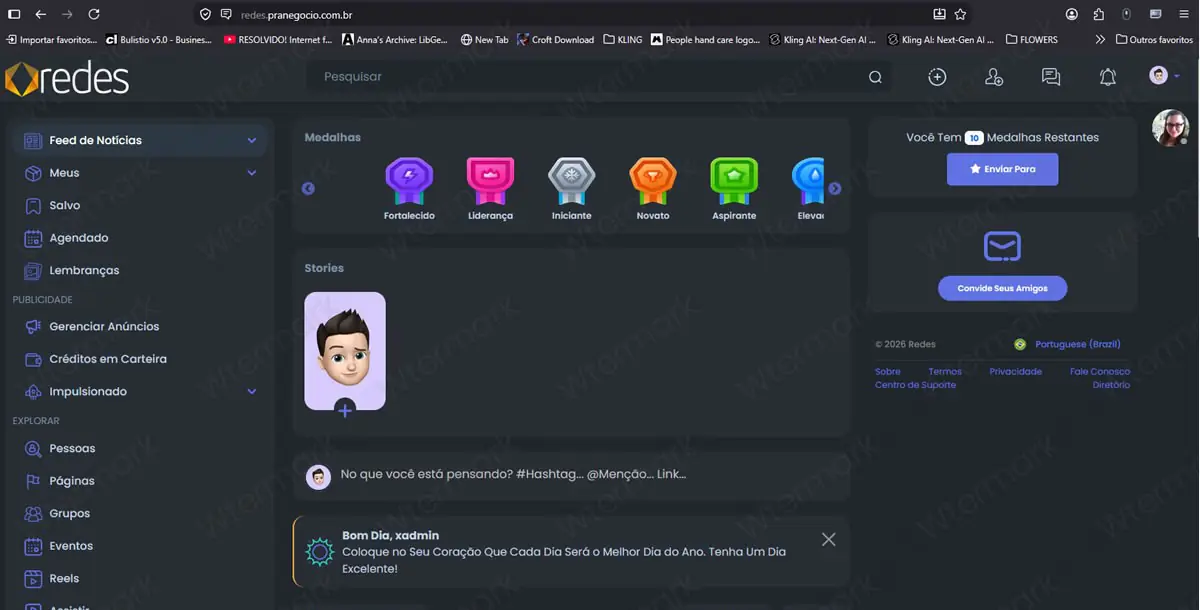Click the Enviar Para button
The width and height of the screenshot is (1200, 610).
[x=1002, y=169]
